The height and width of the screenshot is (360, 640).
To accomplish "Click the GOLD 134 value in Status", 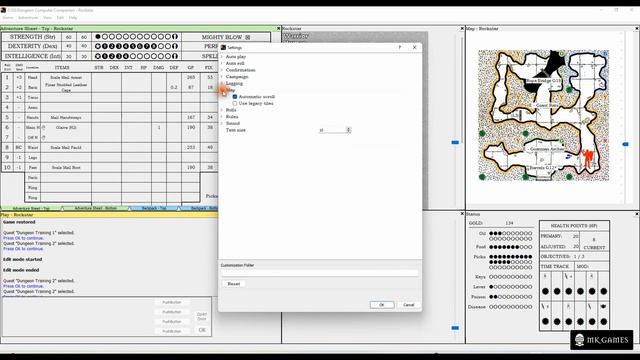I will [x=509, y=223].
